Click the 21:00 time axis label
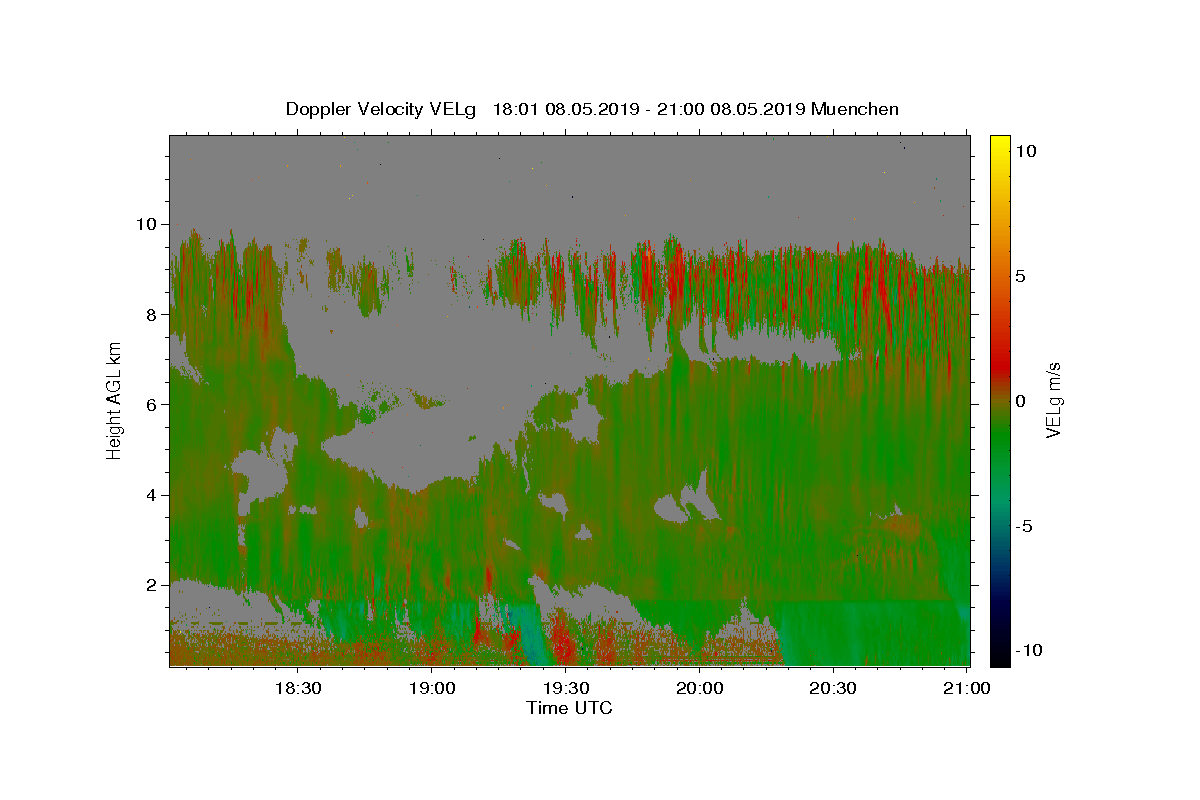Image resolution: width=1200 pixels, height=800 pixels. [967, 688]
